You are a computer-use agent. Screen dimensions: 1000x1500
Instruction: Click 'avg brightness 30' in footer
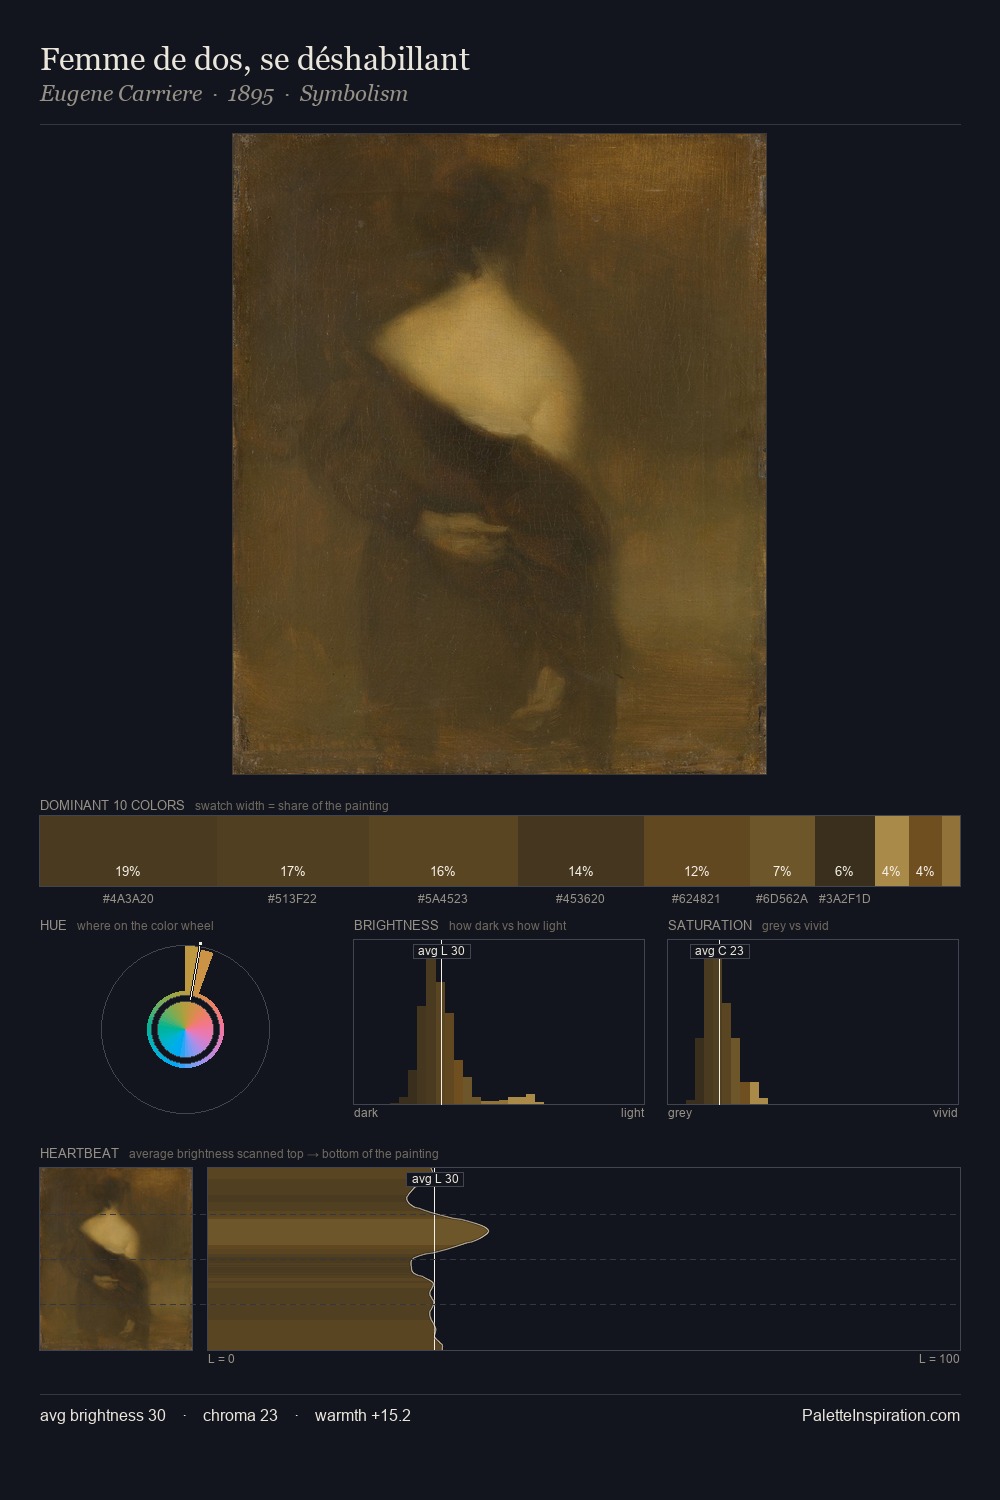103,1416
